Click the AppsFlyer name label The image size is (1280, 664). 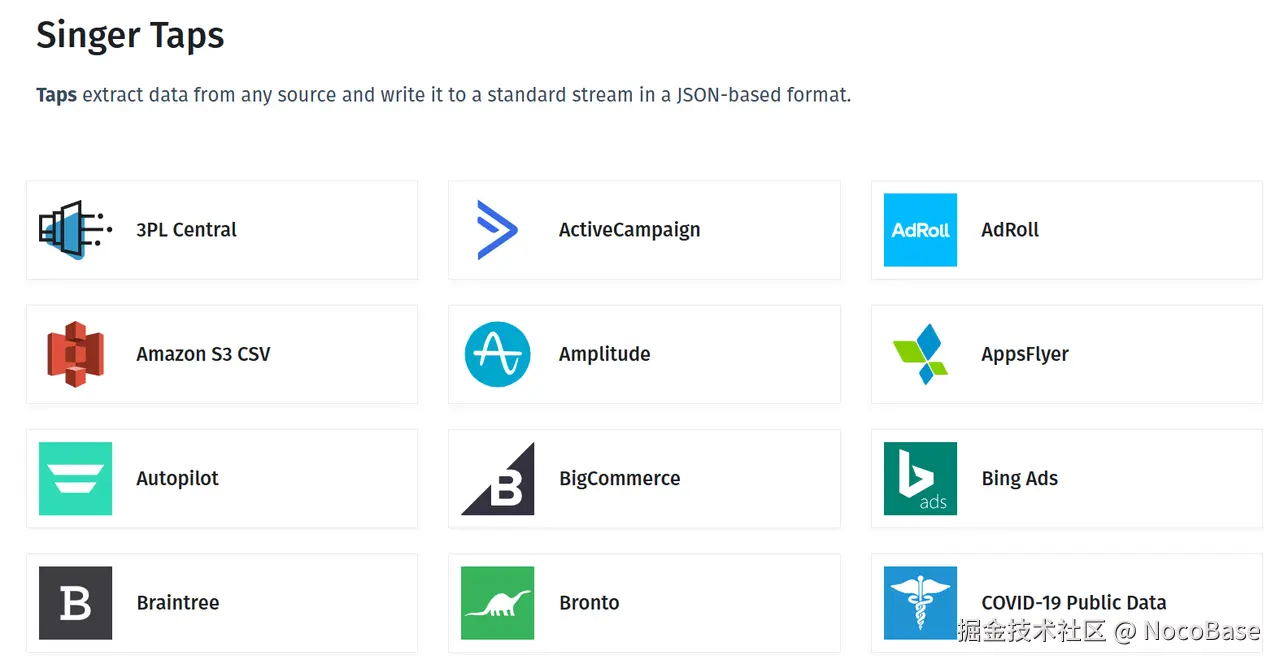(1025, 354)
